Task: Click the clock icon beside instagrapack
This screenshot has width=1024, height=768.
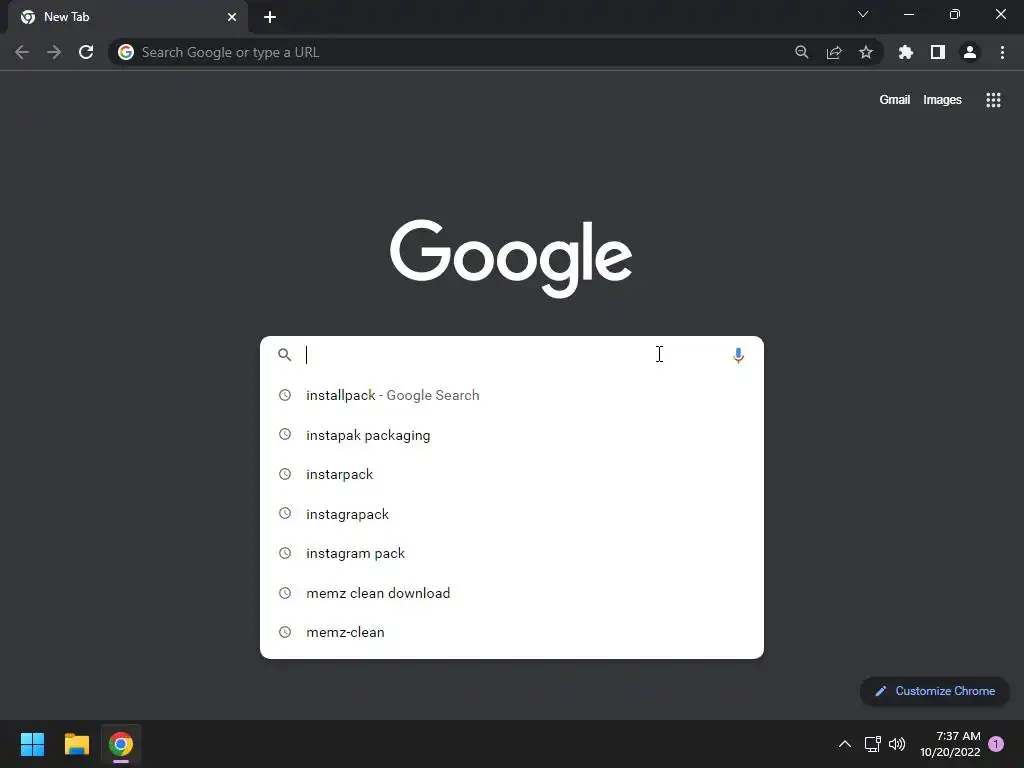Action: click(285, 513)
